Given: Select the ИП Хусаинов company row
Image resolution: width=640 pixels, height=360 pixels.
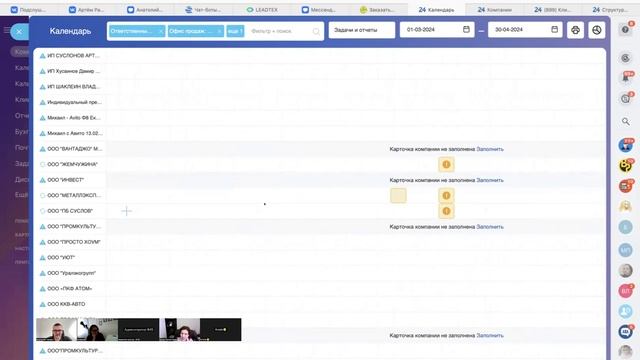Looking at the screenshot, I should coord(73,71).
